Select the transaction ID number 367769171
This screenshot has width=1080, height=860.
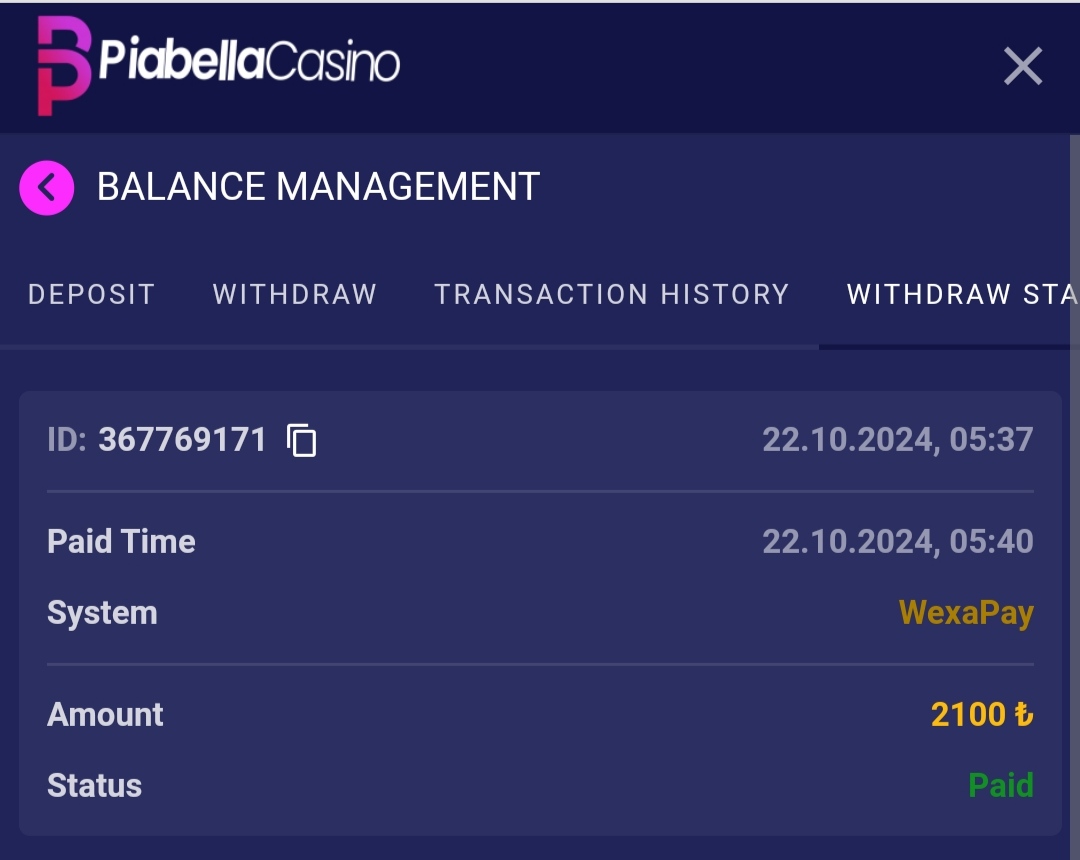tap(182, 440)
